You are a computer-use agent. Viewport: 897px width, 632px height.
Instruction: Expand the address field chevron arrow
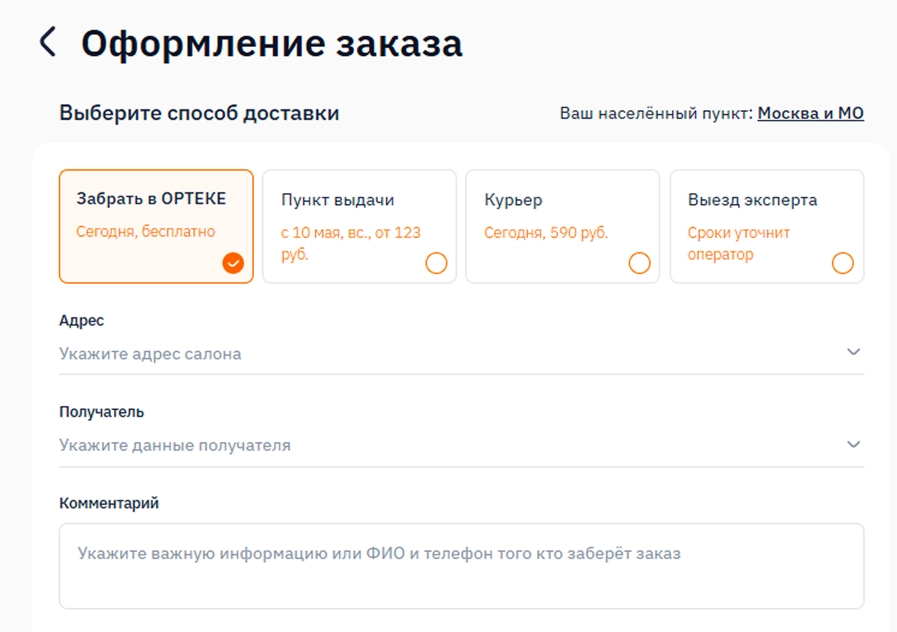[x=854, y=352]
